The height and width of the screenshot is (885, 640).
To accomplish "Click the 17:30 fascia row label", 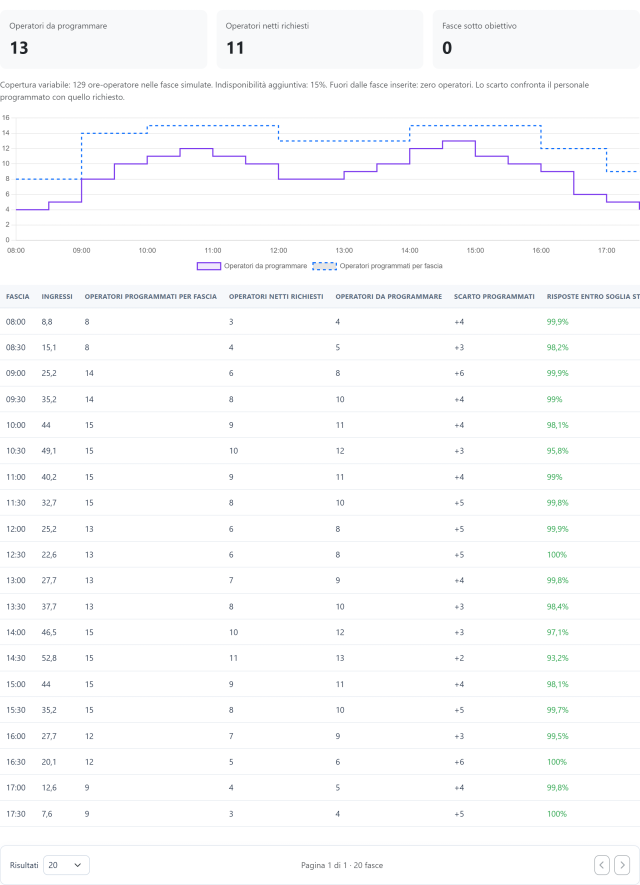I will click(x=16, y=814).
